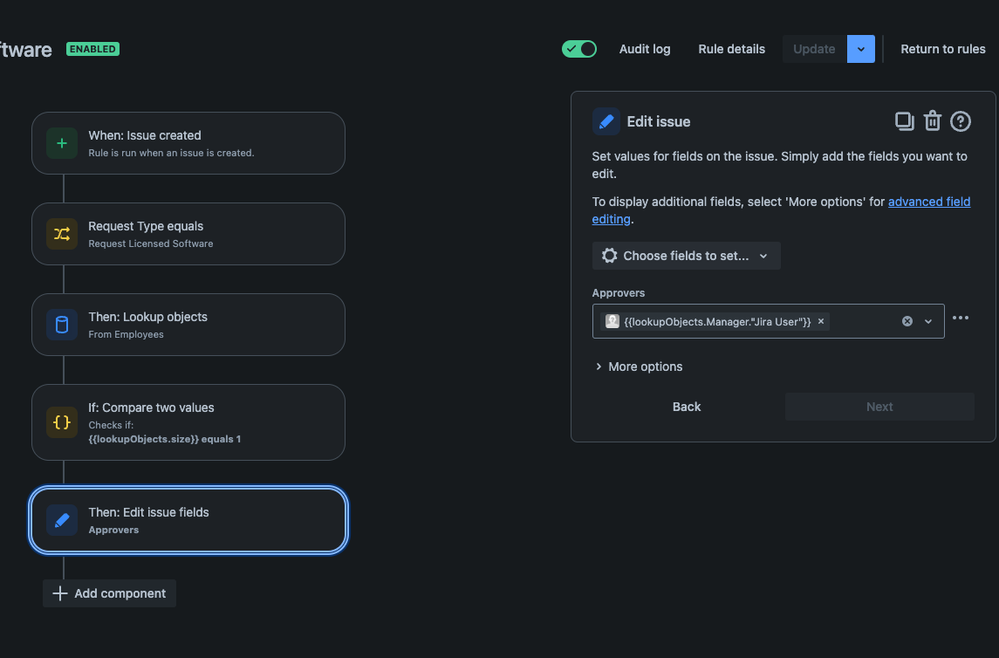Open help for Edit issue
Screen dimensions: 999x658
[x=960, y=121]
